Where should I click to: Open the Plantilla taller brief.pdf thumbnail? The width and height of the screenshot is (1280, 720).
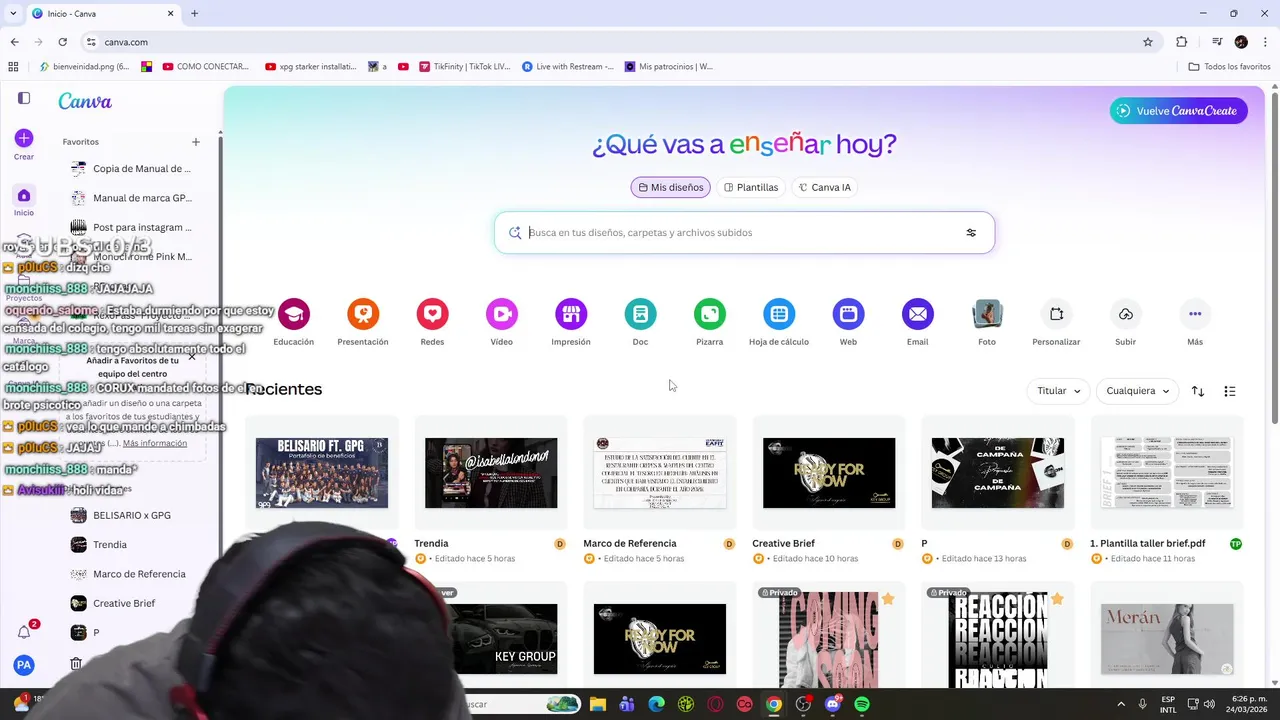(1167, 473)
